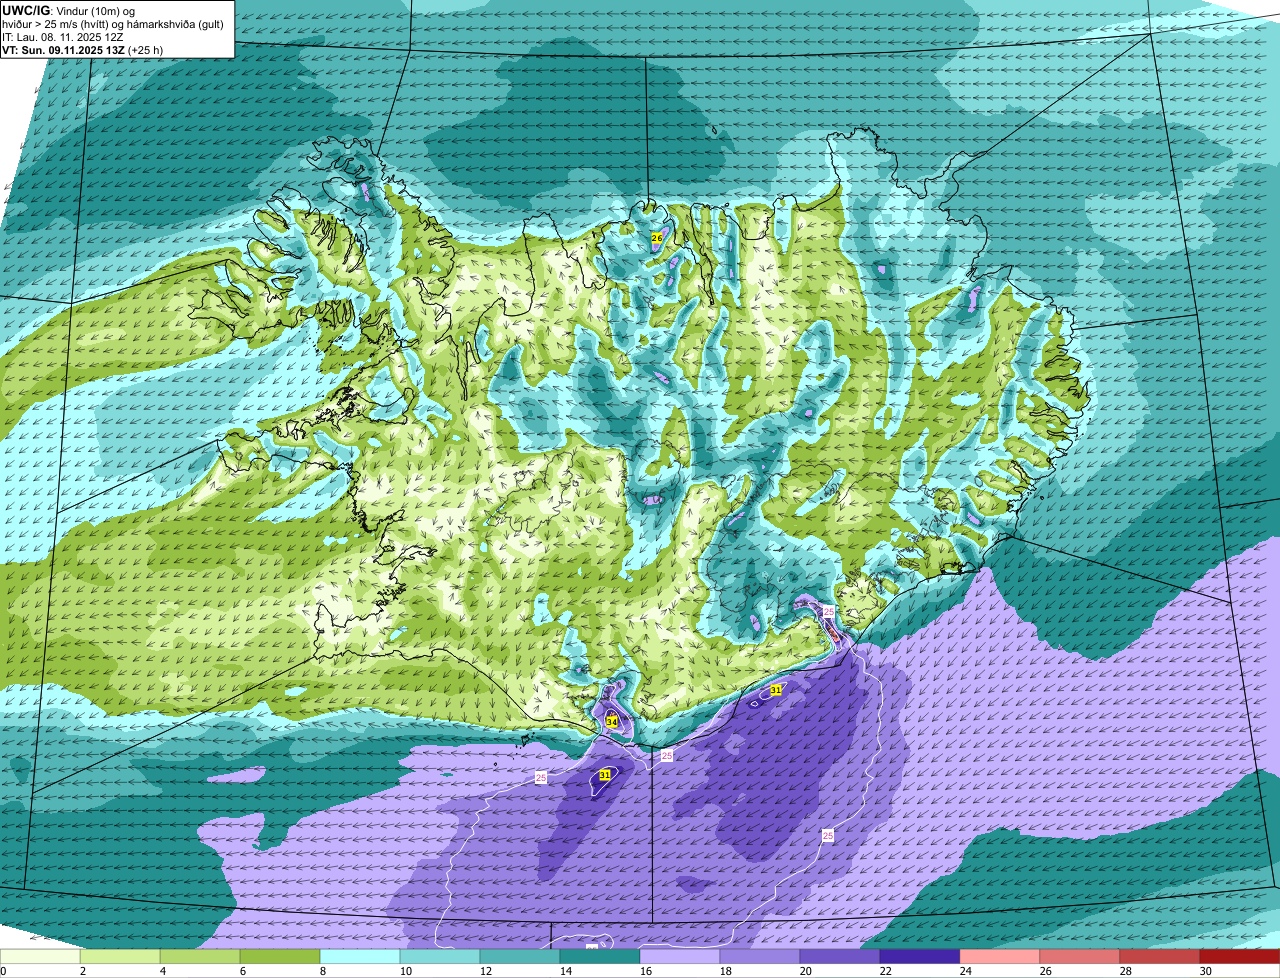1280x978 pixels.
Task: Click the 14–16 m/s dark teal swatch
Action: 600,957
